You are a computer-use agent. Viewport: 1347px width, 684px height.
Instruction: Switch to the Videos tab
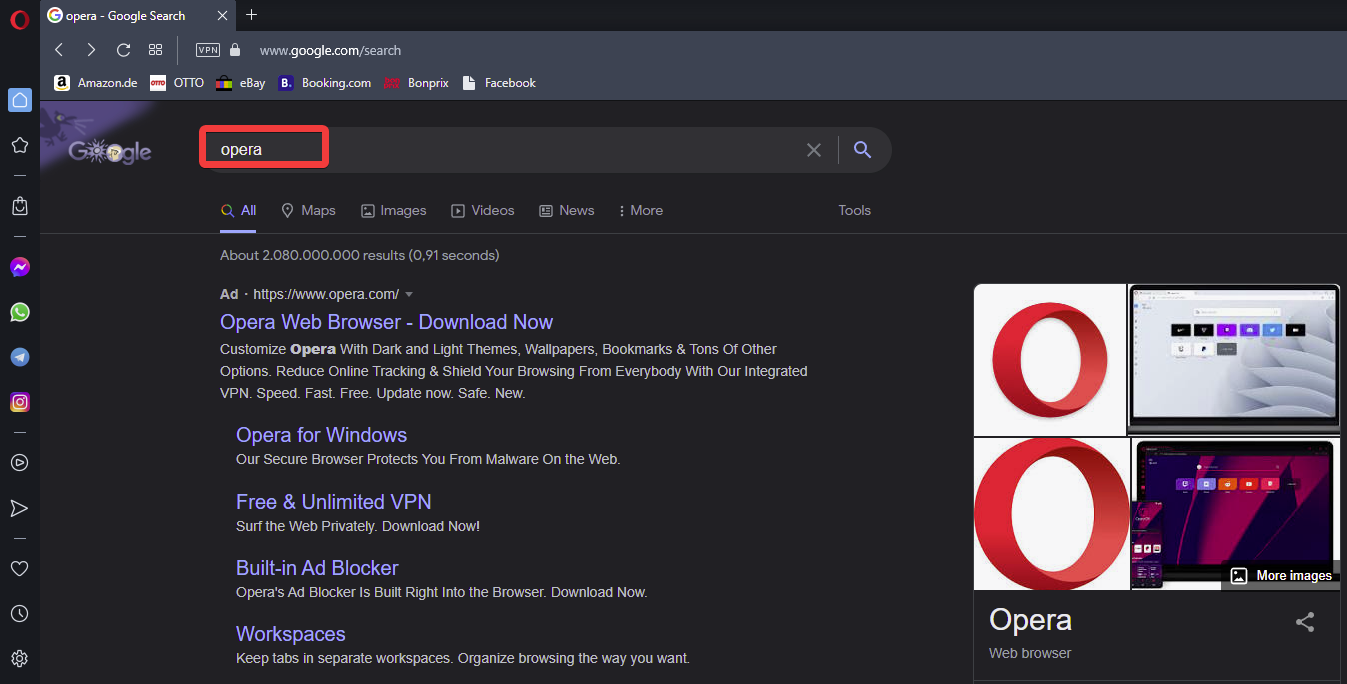(x=482, y=210)
